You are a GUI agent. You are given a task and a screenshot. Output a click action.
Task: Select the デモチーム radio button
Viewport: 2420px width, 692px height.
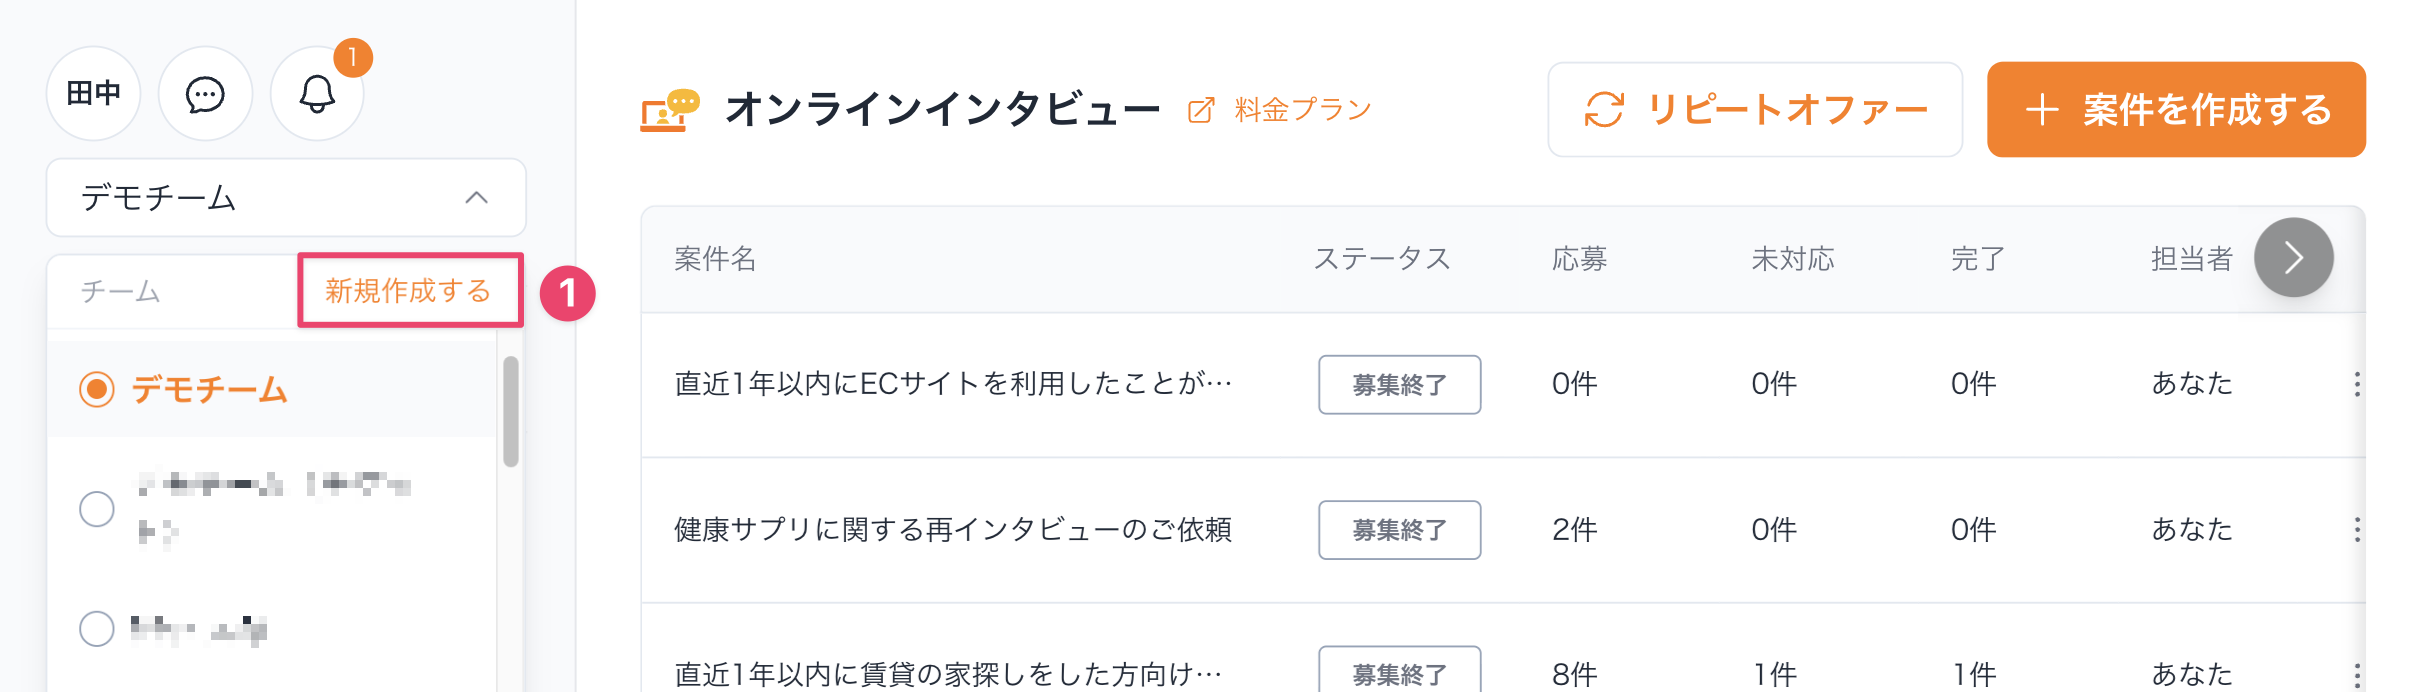tap(97, 389)
